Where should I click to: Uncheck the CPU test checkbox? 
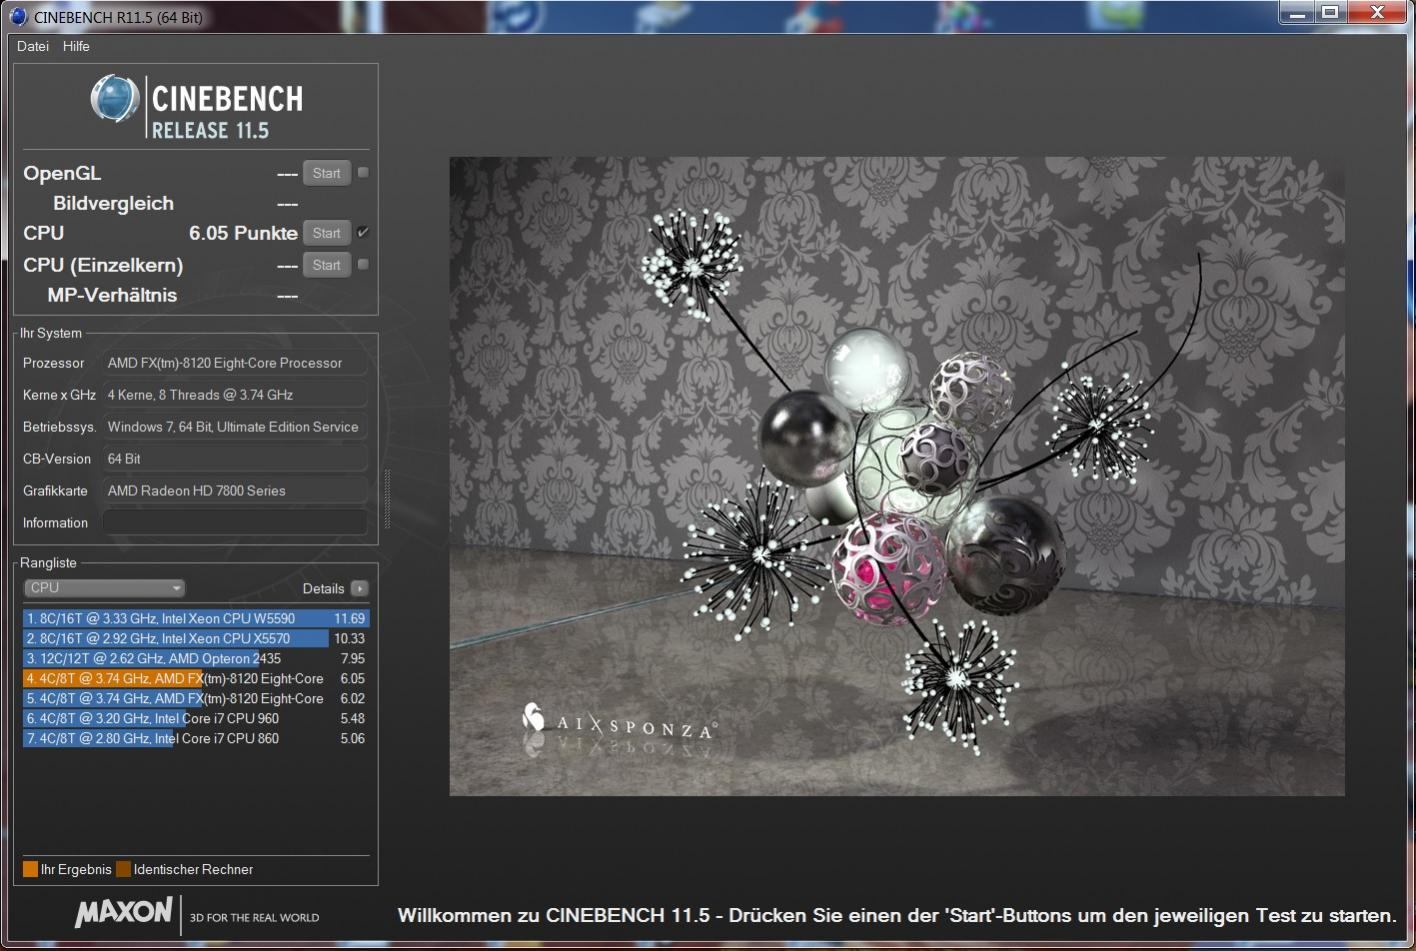pyautogui.click(x=363, y=232)
